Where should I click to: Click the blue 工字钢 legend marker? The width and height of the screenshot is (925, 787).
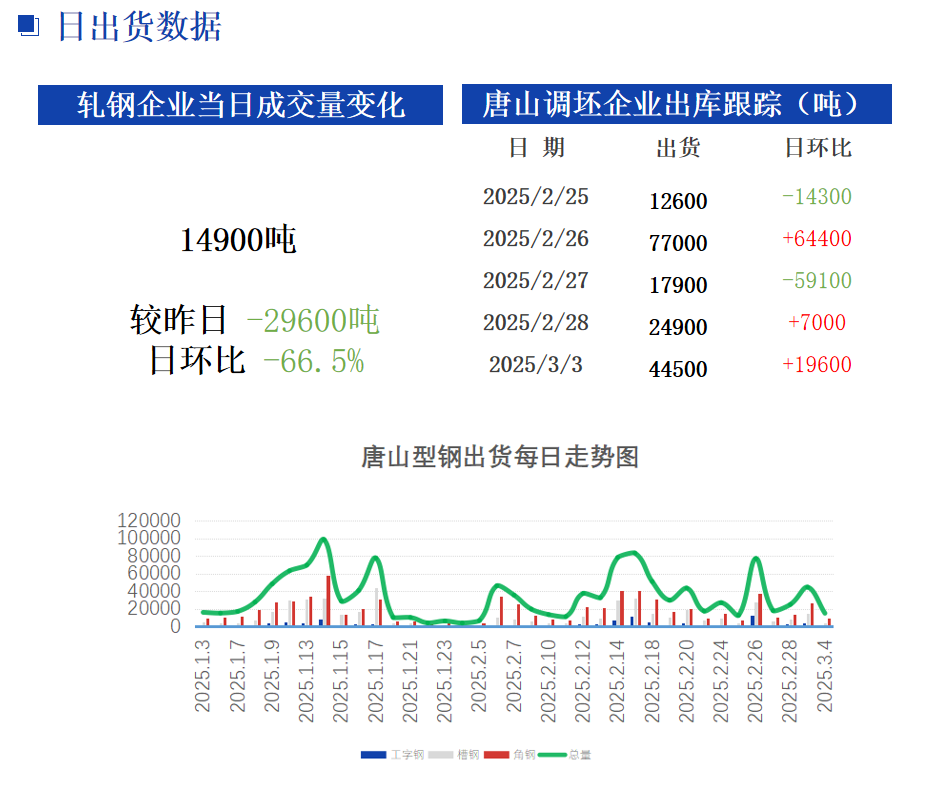(373, 755)
